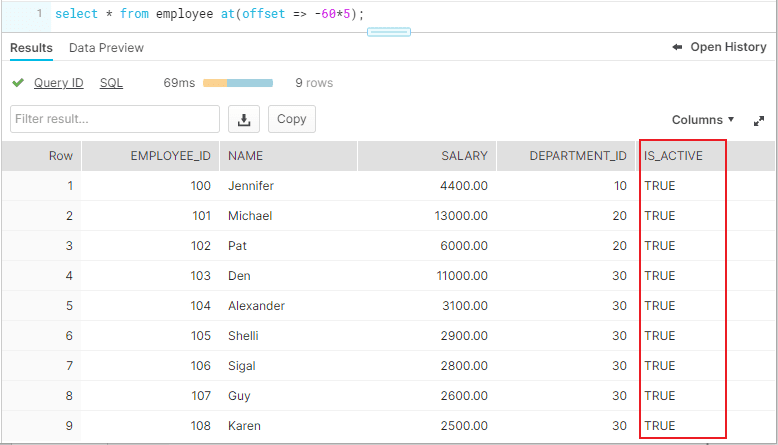The image size is (778, 445).
Task: Click the 9 rows count label
Action: click(x=314, y=83)
